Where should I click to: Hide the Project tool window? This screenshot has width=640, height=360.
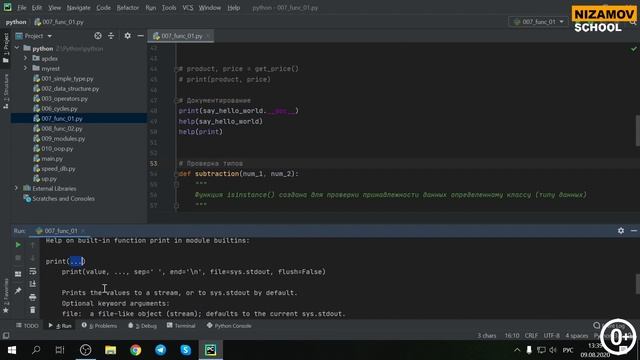tap(140, 36)
